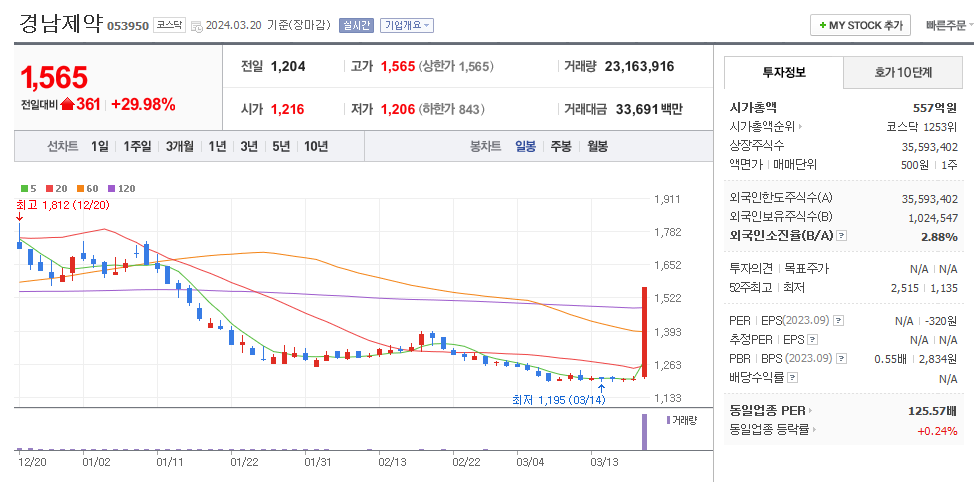Screen dimensions: 979x482
Task: Click the 1,911 price axis label
Action: [667, 199]
